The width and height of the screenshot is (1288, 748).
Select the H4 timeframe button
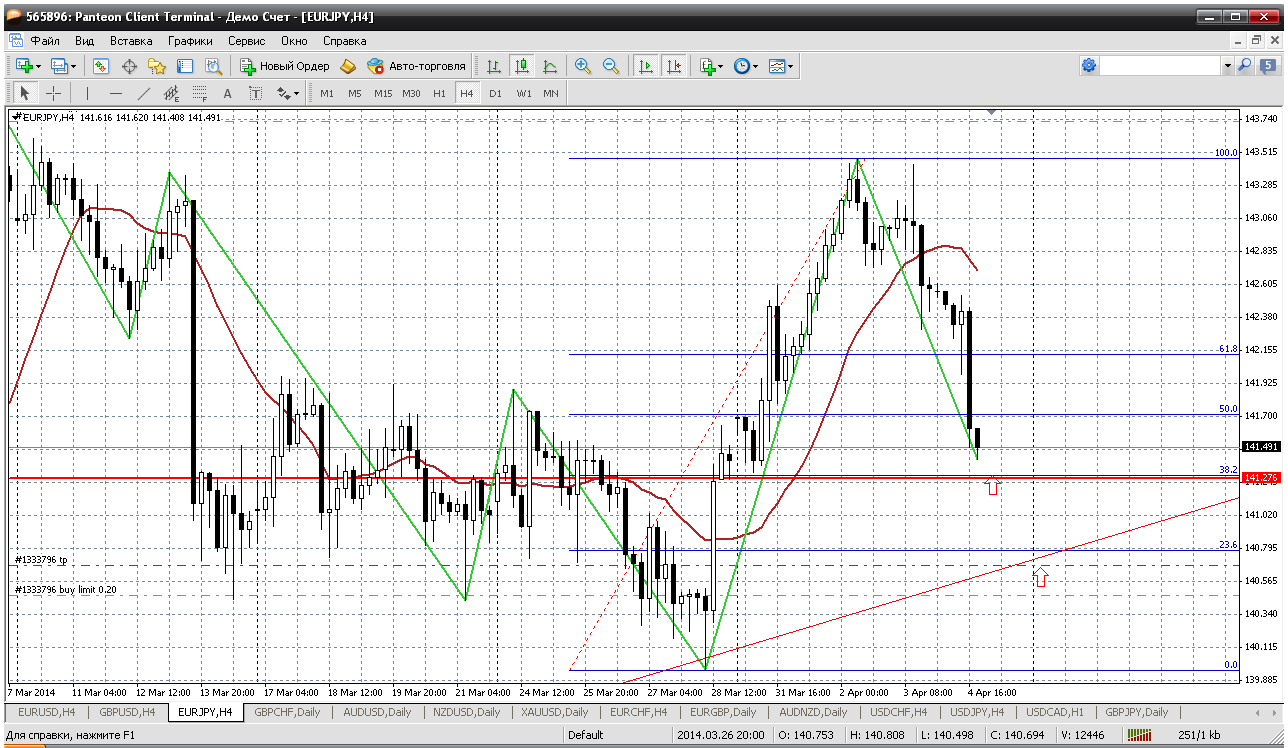click(467, 93)
